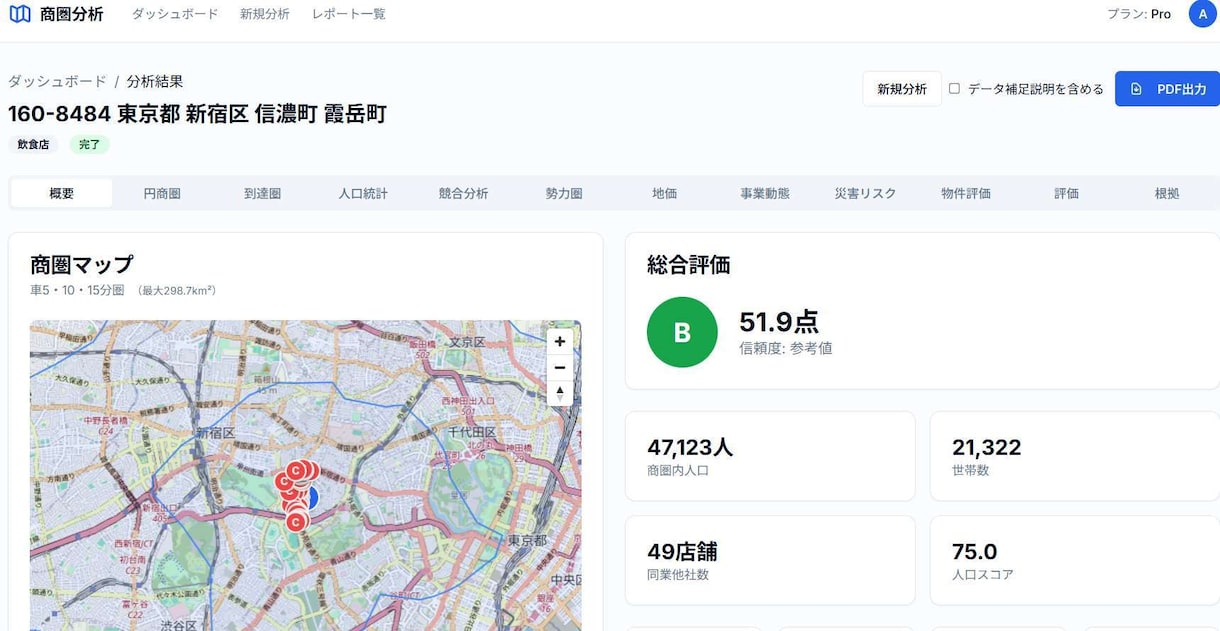Reset map bearing with compass button
Image resolution: width=1220 pixels, height=631 pixels.
click(x=560, y=393)
